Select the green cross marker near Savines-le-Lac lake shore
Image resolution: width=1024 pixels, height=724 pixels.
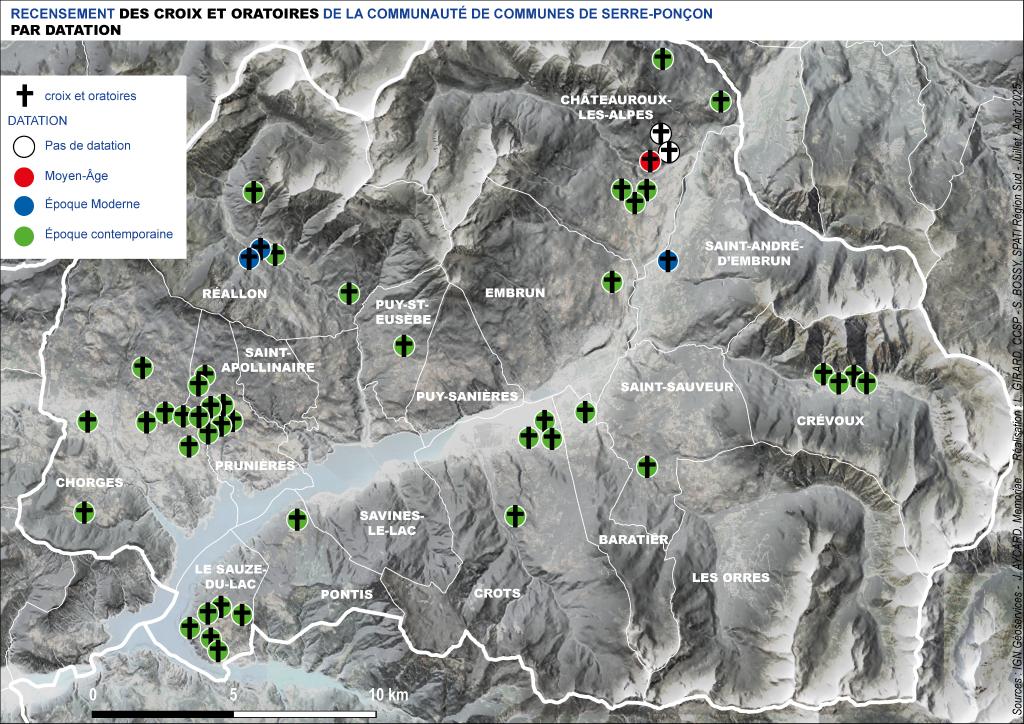[297, 520]
